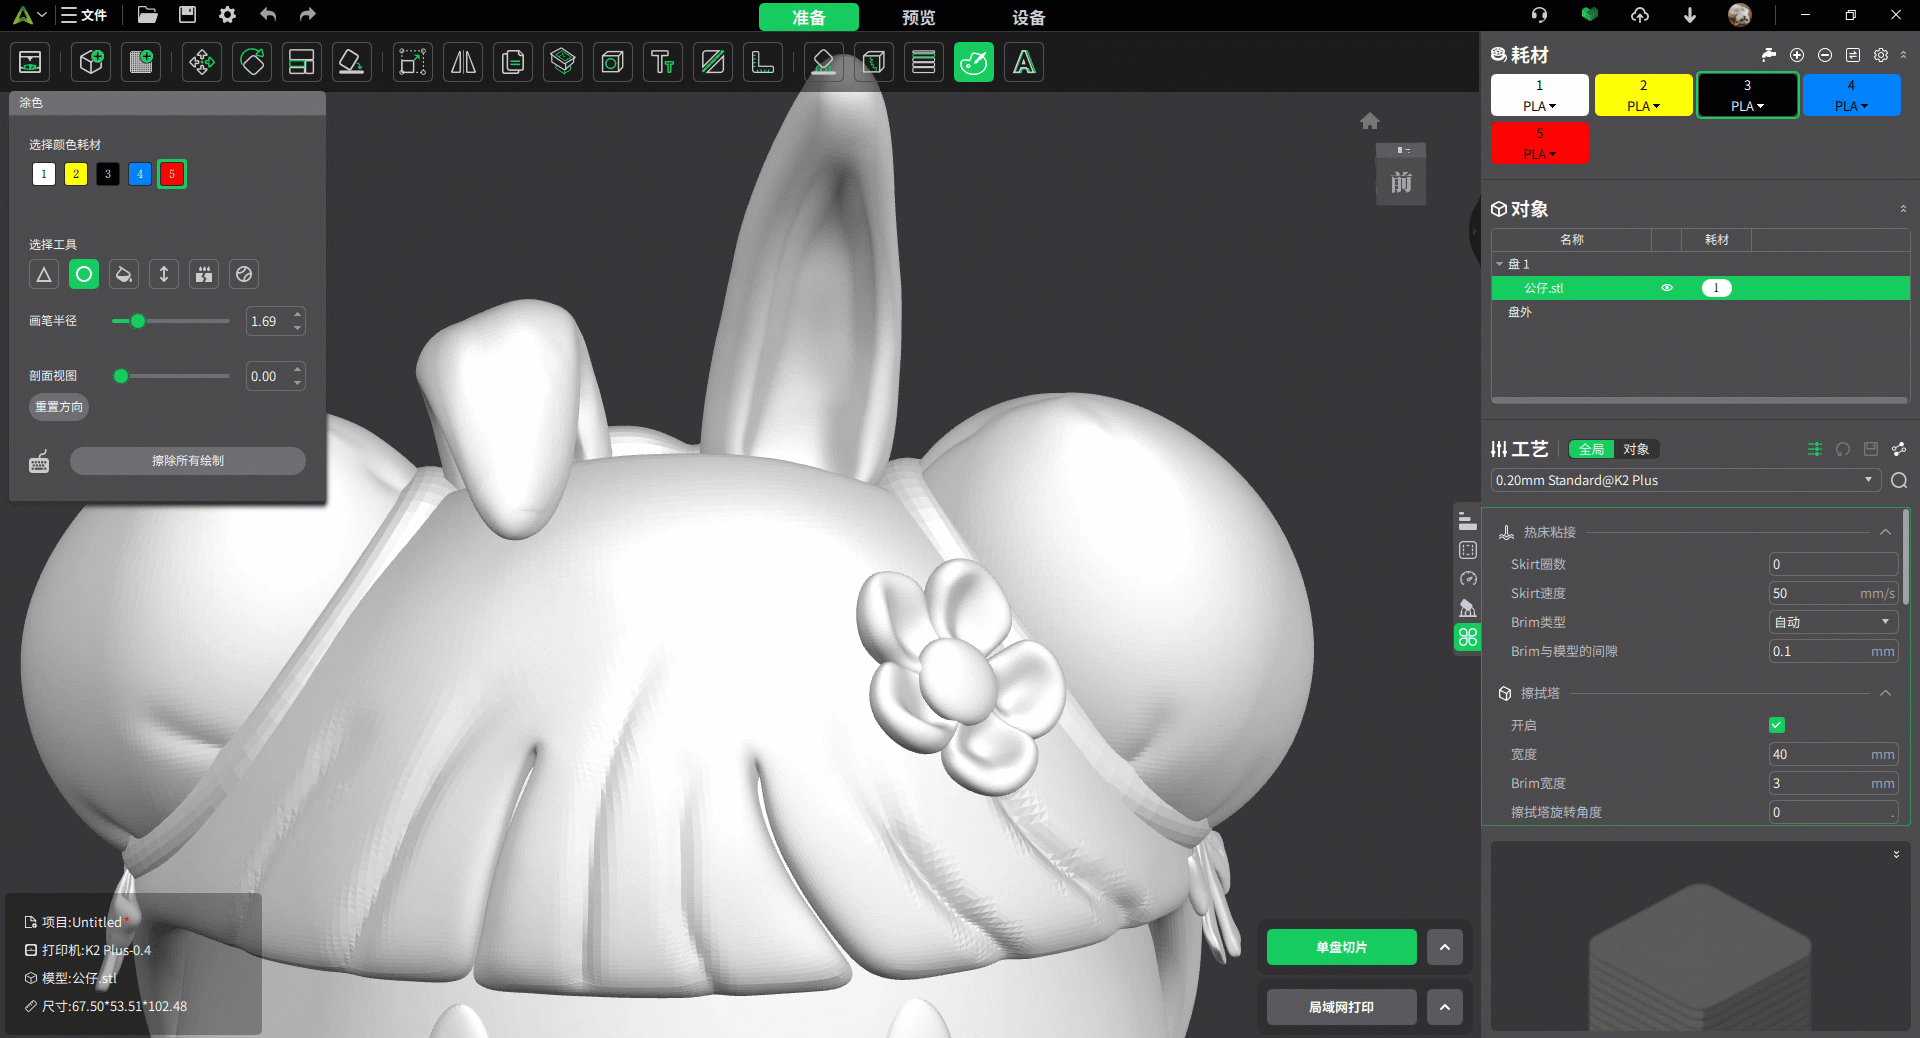
Task: Switch to the 设备 tab
Action: click(1028, 17)
